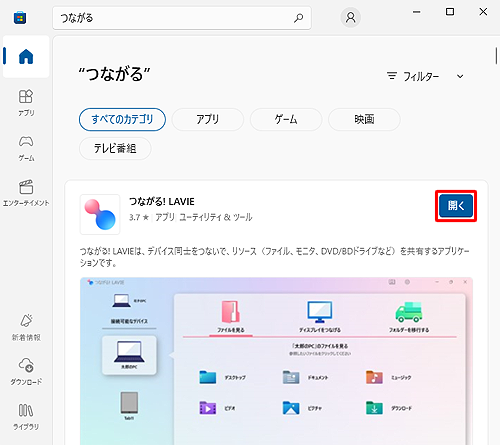
Task: Open the エンターテイメント section in the sidebar
Action: [x=26, y=193]
